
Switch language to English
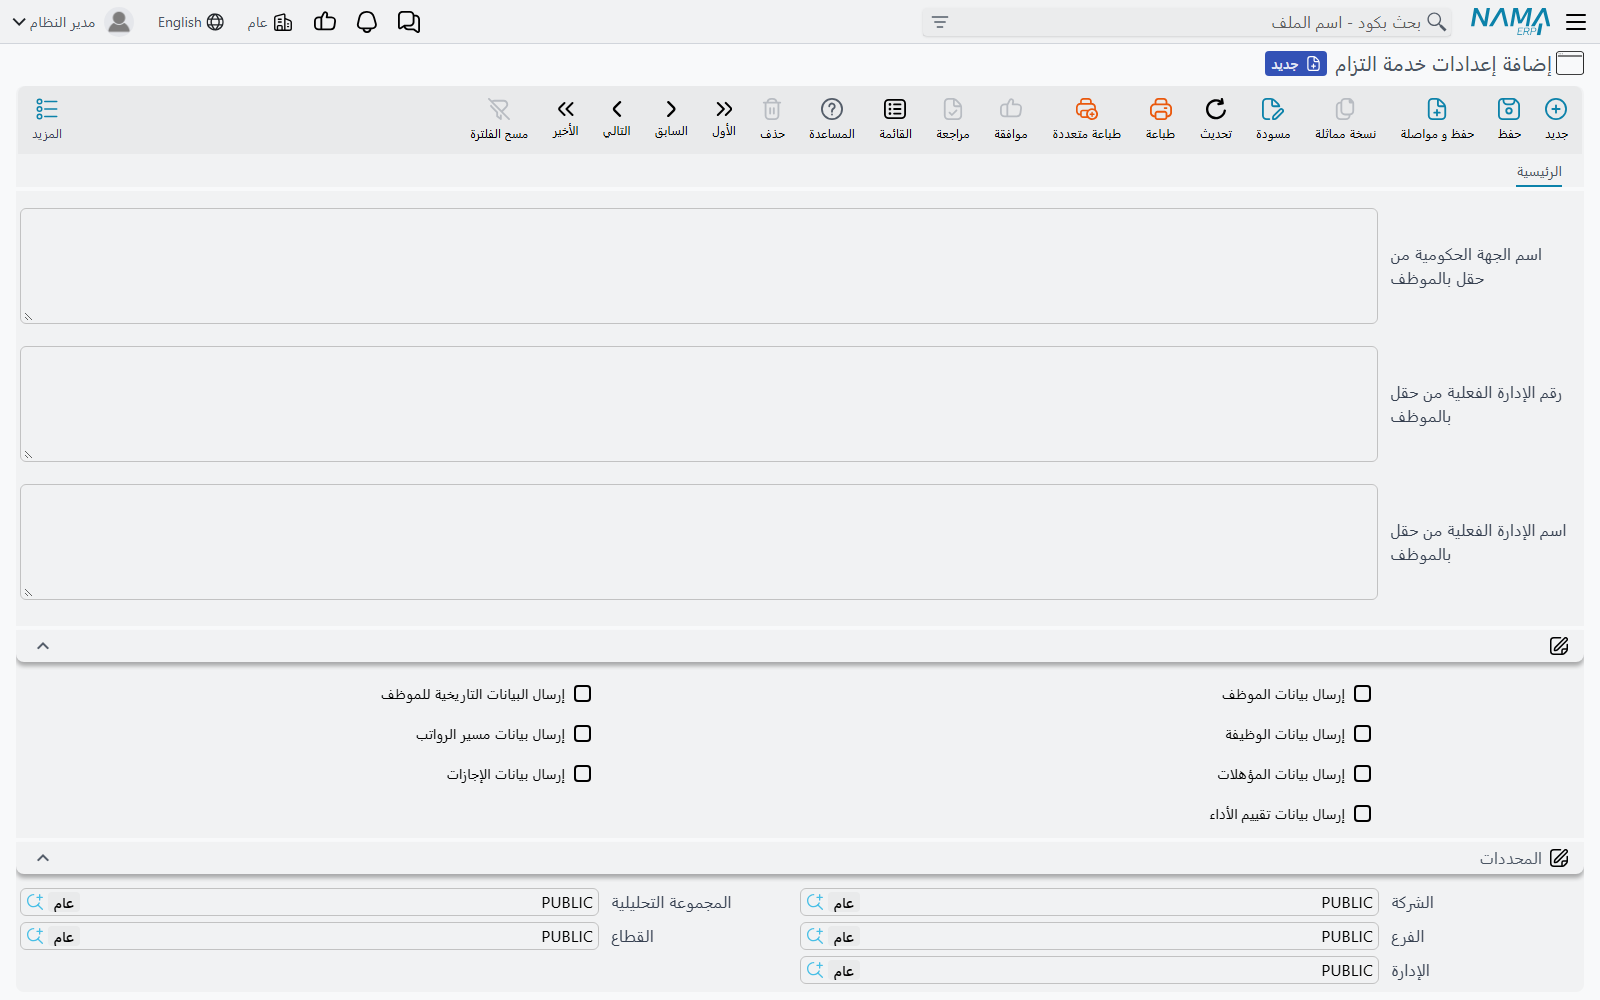(190, 22)
